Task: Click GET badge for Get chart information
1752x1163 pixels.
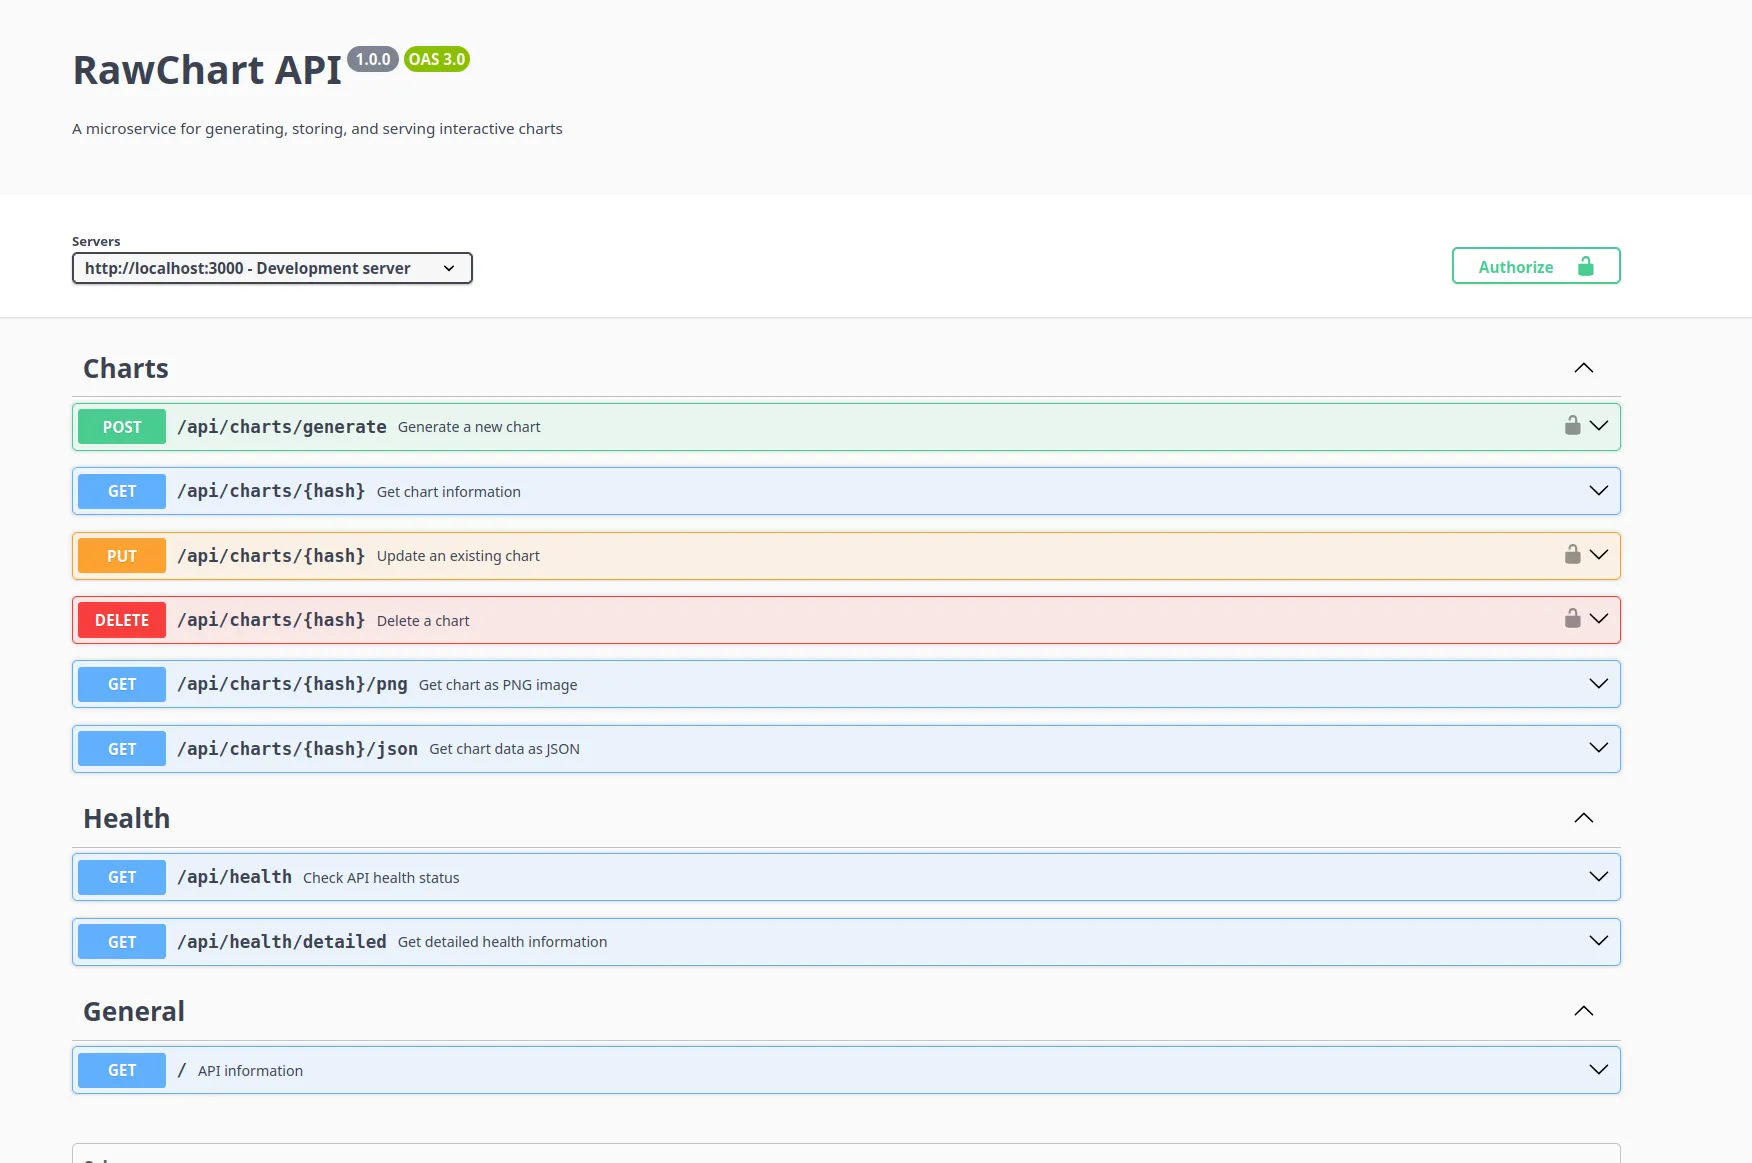Action: [122, 491]
